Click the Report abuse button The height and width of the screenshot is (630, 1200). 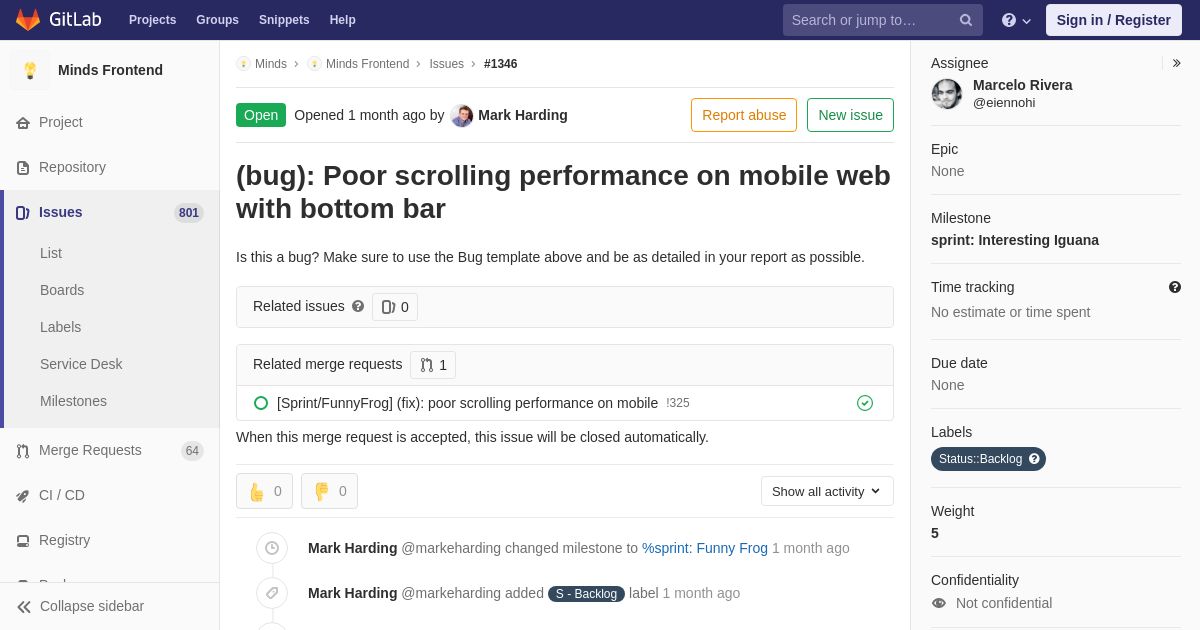[744, 115]
